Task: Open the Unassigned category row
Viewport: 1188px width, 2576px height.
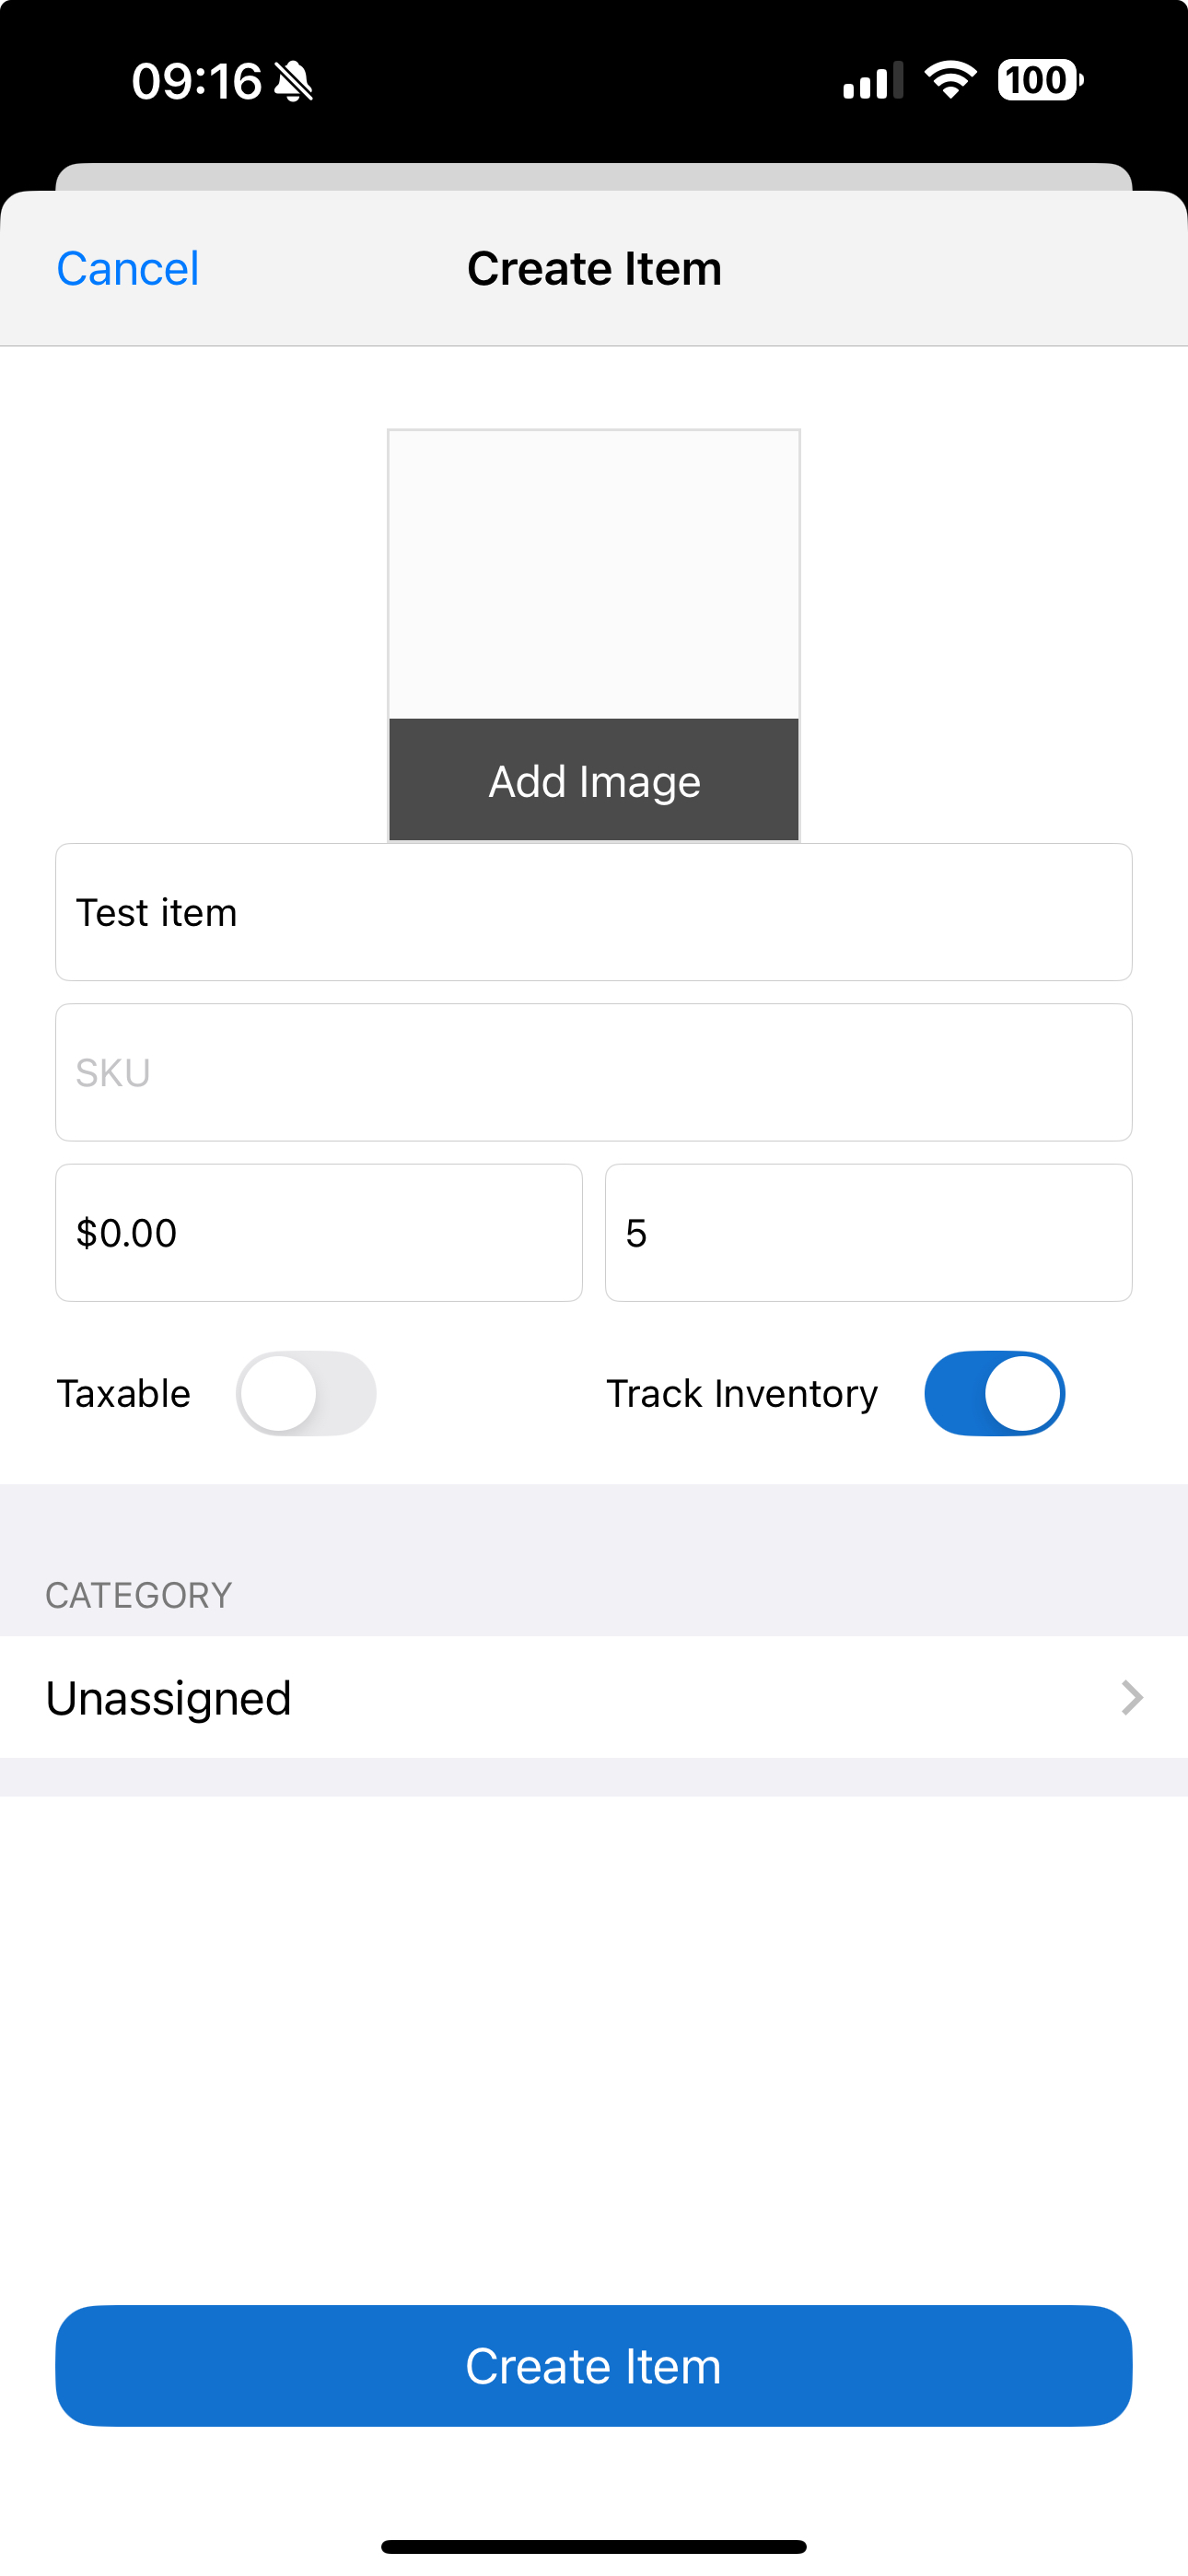Action: point(594,1697)
